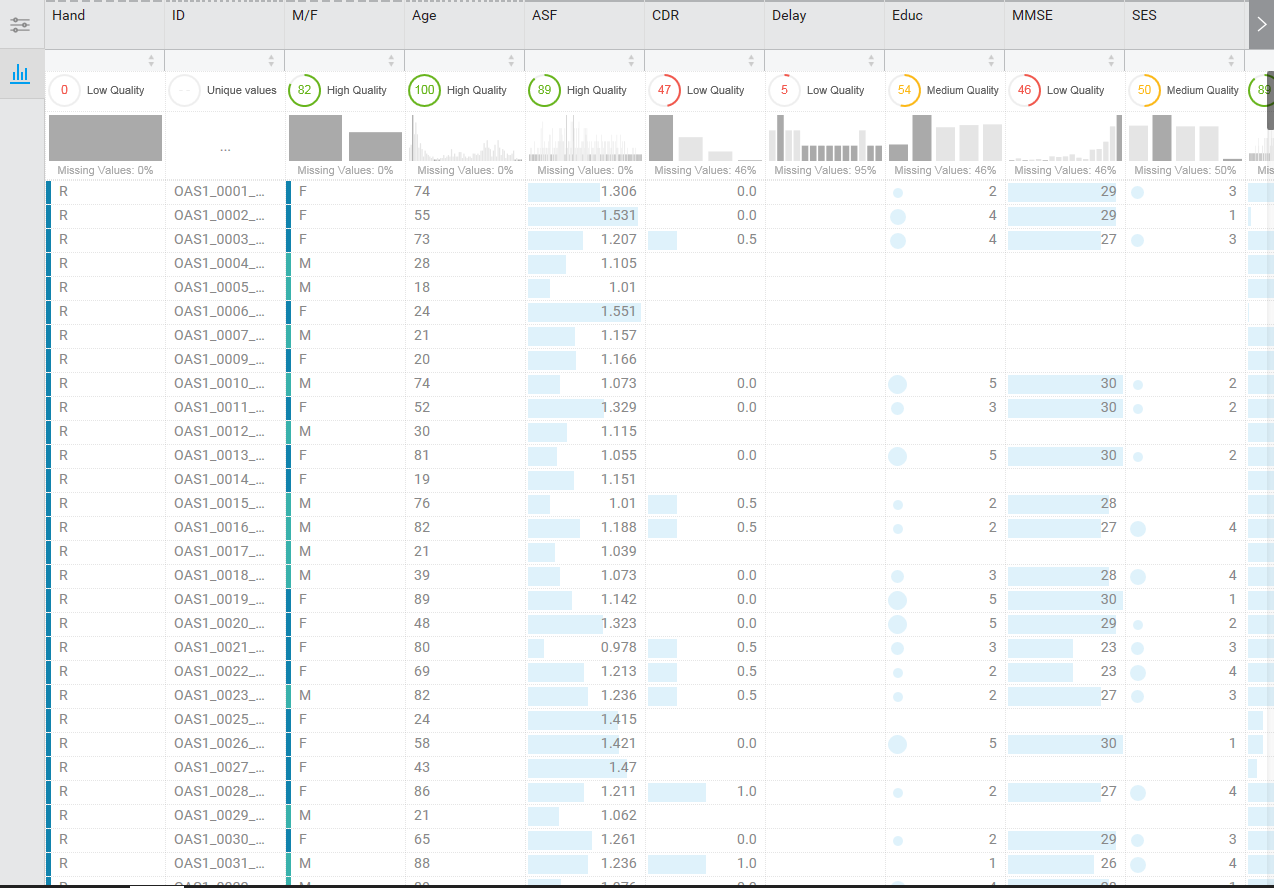Screen dimensions: 1274x888
Task: Click ASF value 1.306
Action: 619,191
